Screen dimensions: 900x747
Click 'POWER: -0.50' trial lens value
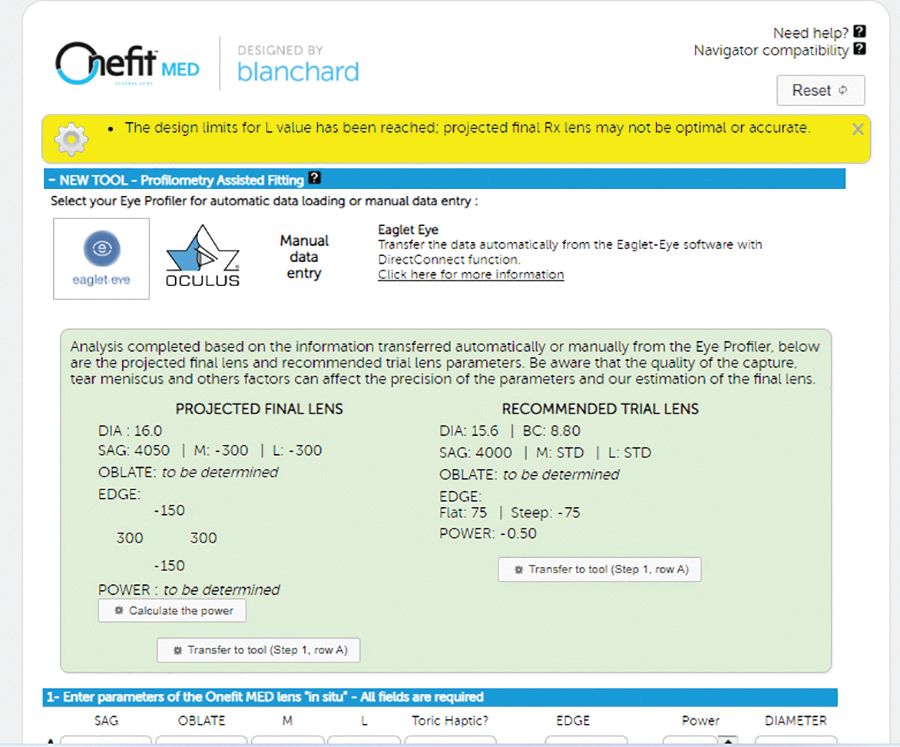(x=488, y=533)
